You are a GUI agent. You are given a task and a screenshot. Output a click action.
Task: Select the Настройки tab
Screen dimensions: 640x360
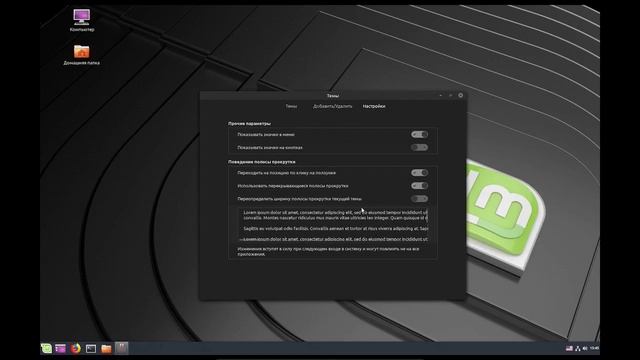click(x=374, y=106)
